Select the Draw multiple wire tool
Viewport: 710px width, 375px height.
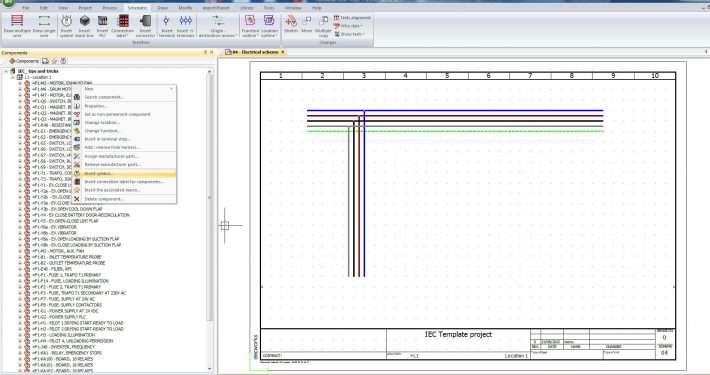pos(17,25)
